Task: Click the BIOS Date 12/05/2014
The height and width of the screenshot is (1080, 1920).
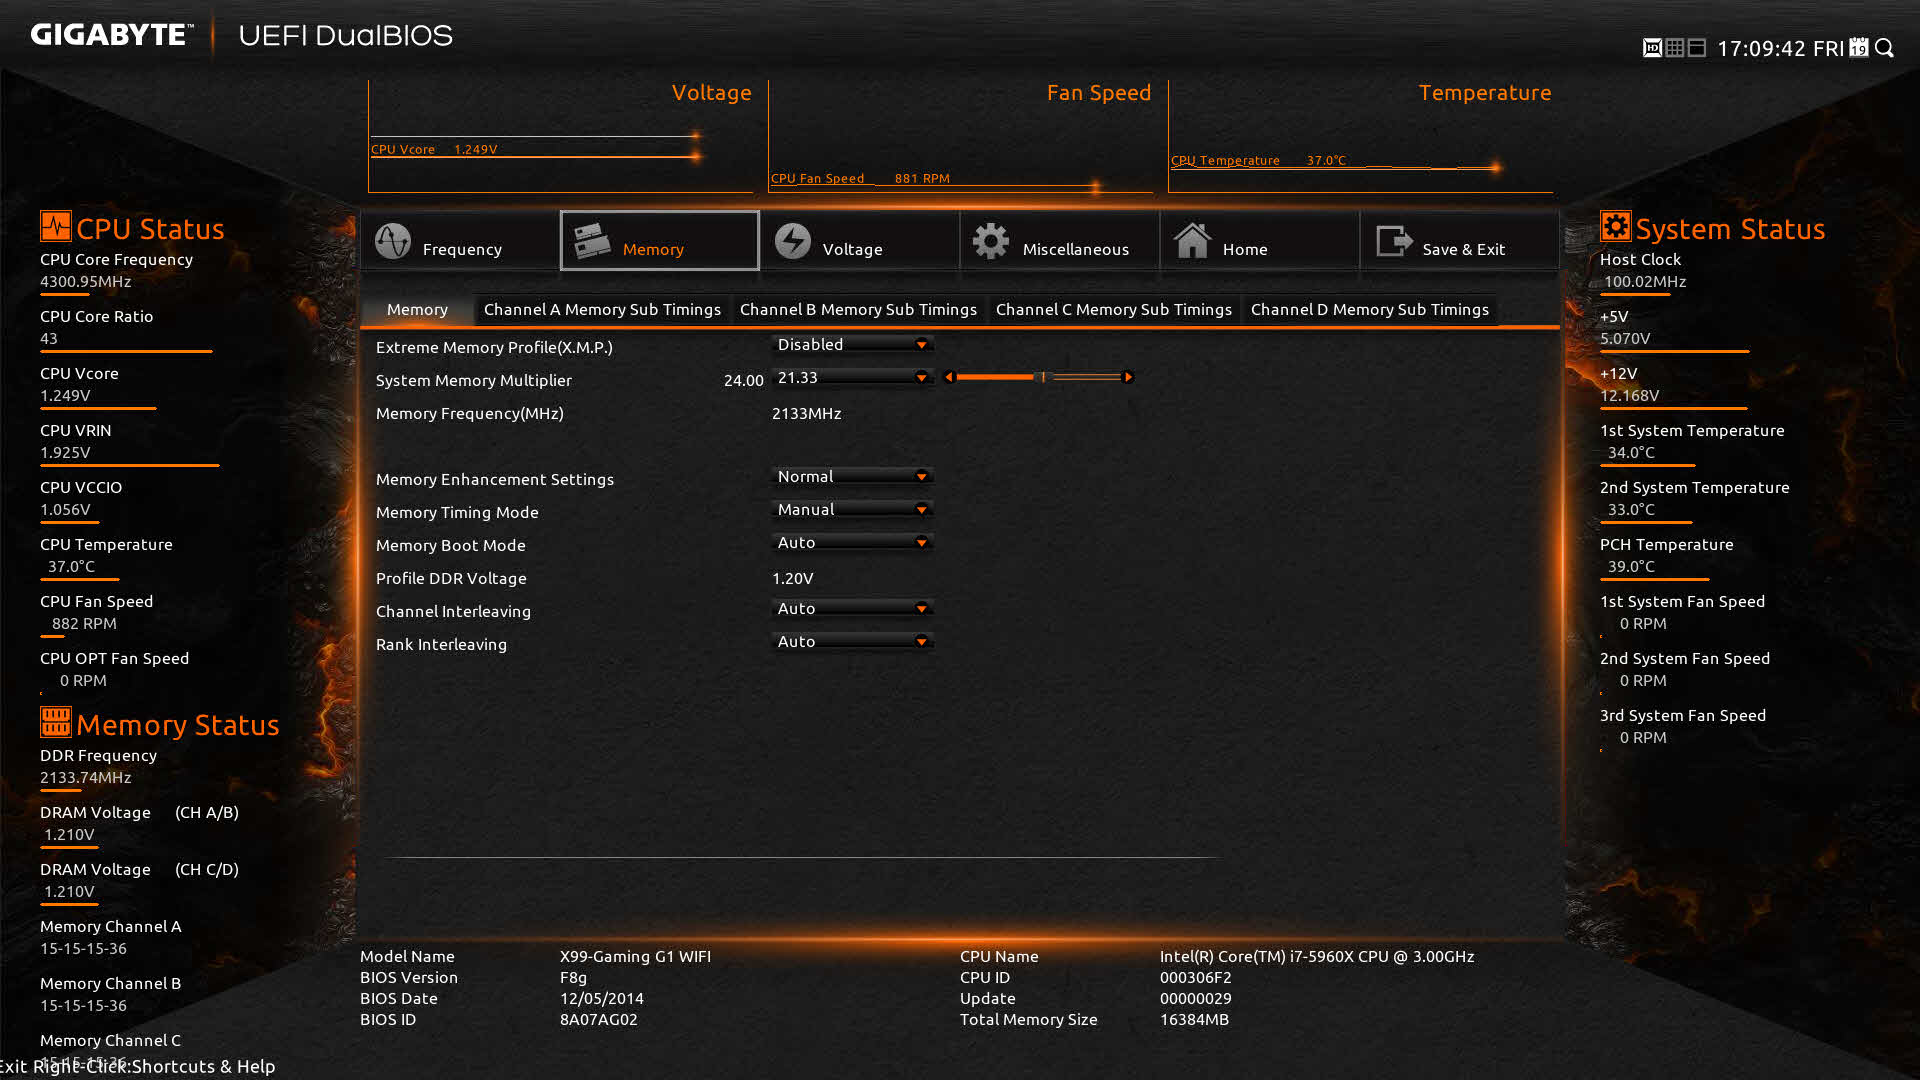Action: pos(602,998)
